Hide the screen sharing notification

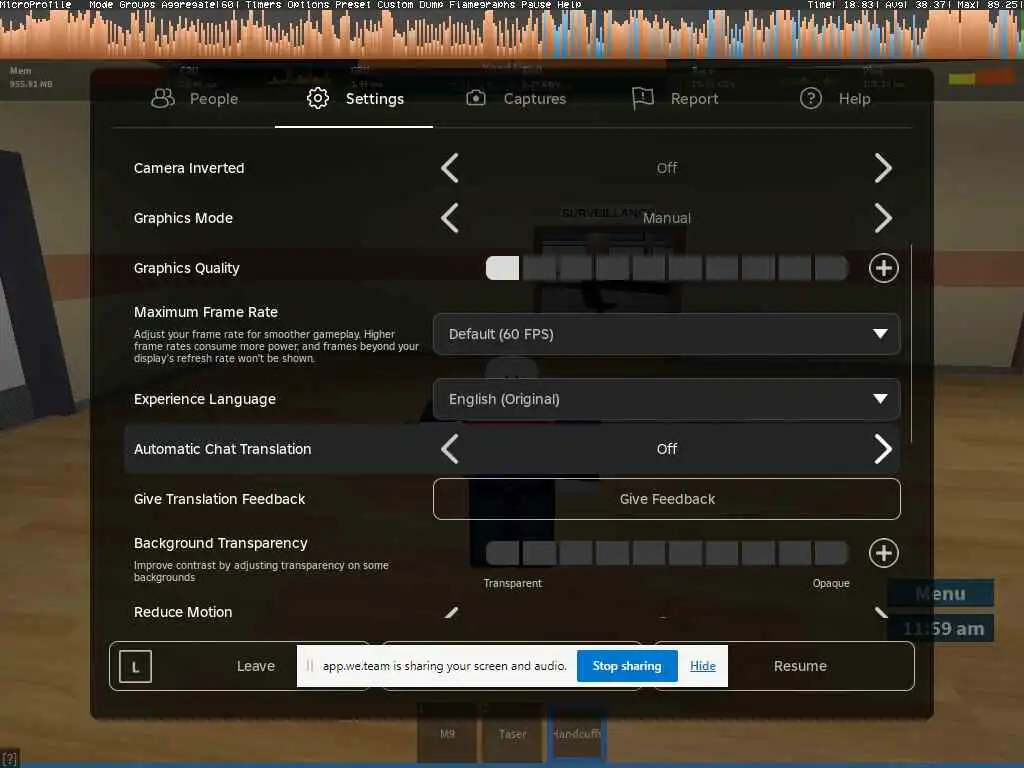pos(703,666)
